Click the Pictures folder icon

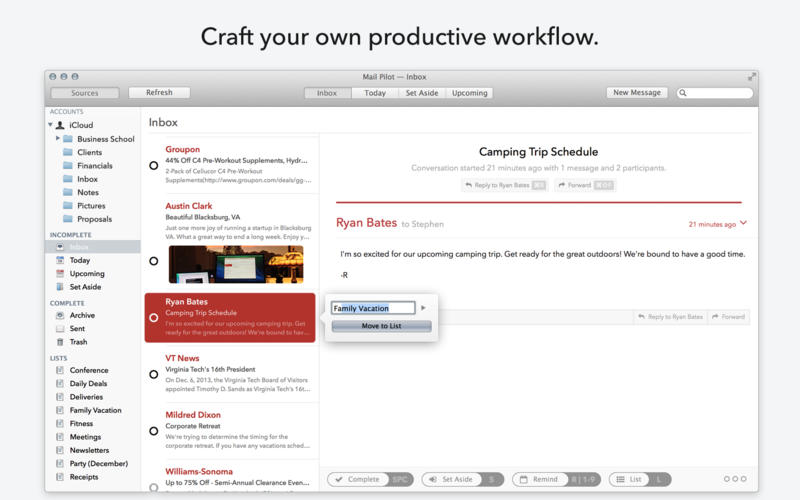pos(68,206)
